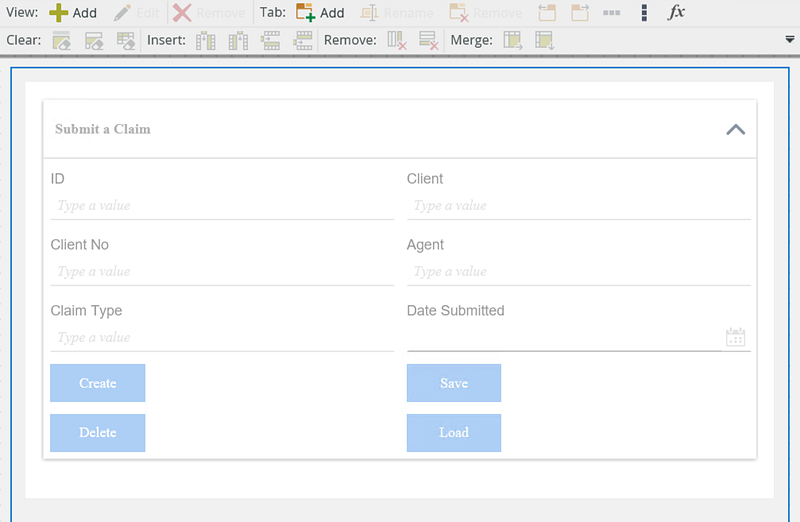Select the ID label
This screenshot has width=800, height=522.
(58, 179)
